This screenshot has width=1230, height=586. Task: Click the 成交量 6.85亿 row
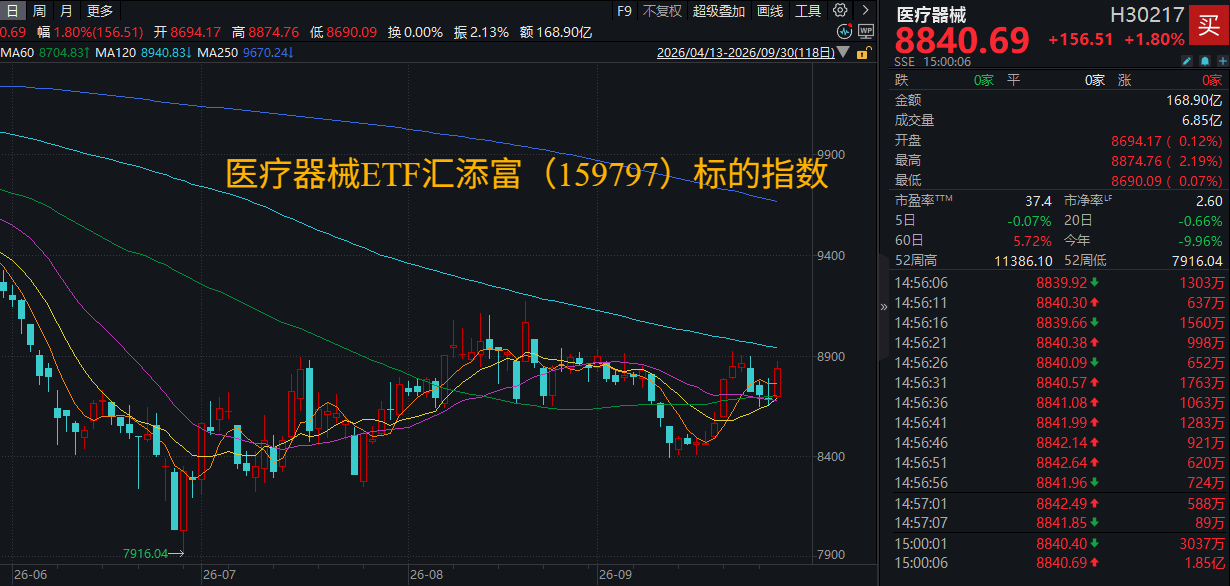tap(1058, 120)
